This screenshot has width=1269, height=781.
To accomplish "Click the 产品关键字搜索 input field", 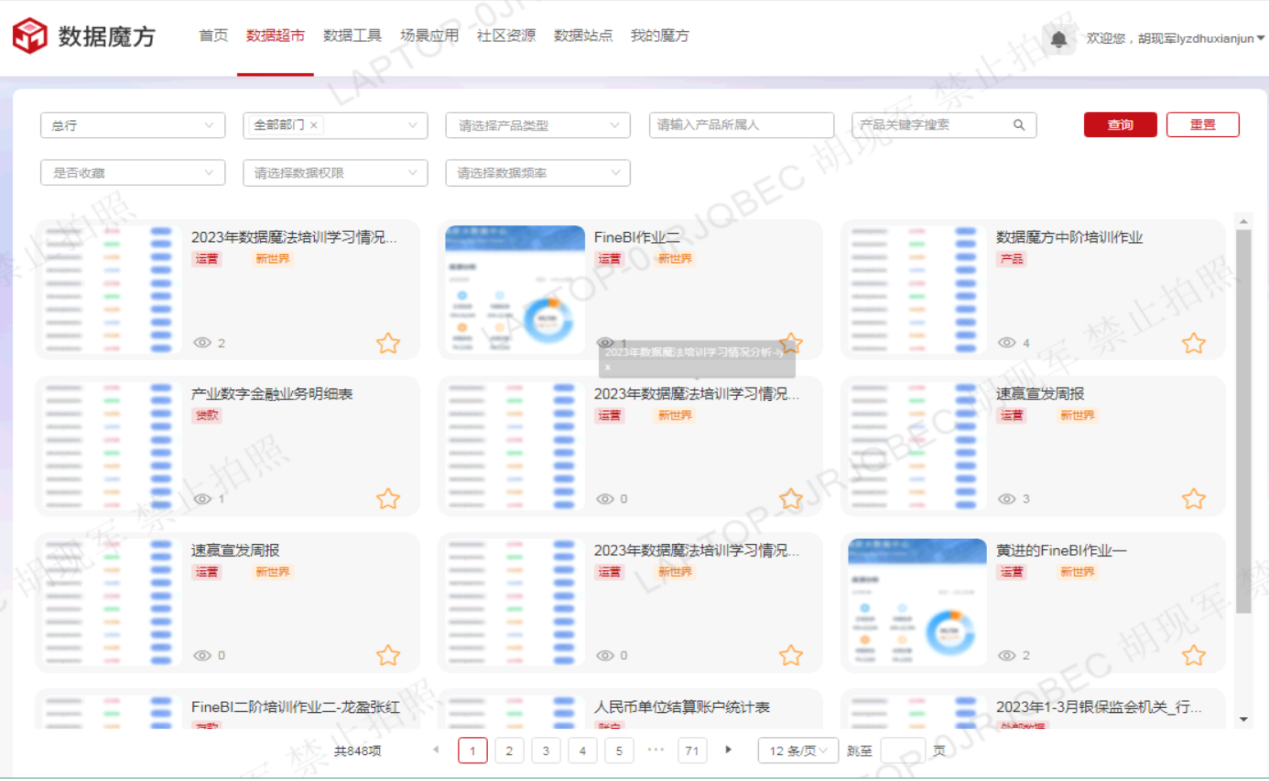I will coord(944,125).
